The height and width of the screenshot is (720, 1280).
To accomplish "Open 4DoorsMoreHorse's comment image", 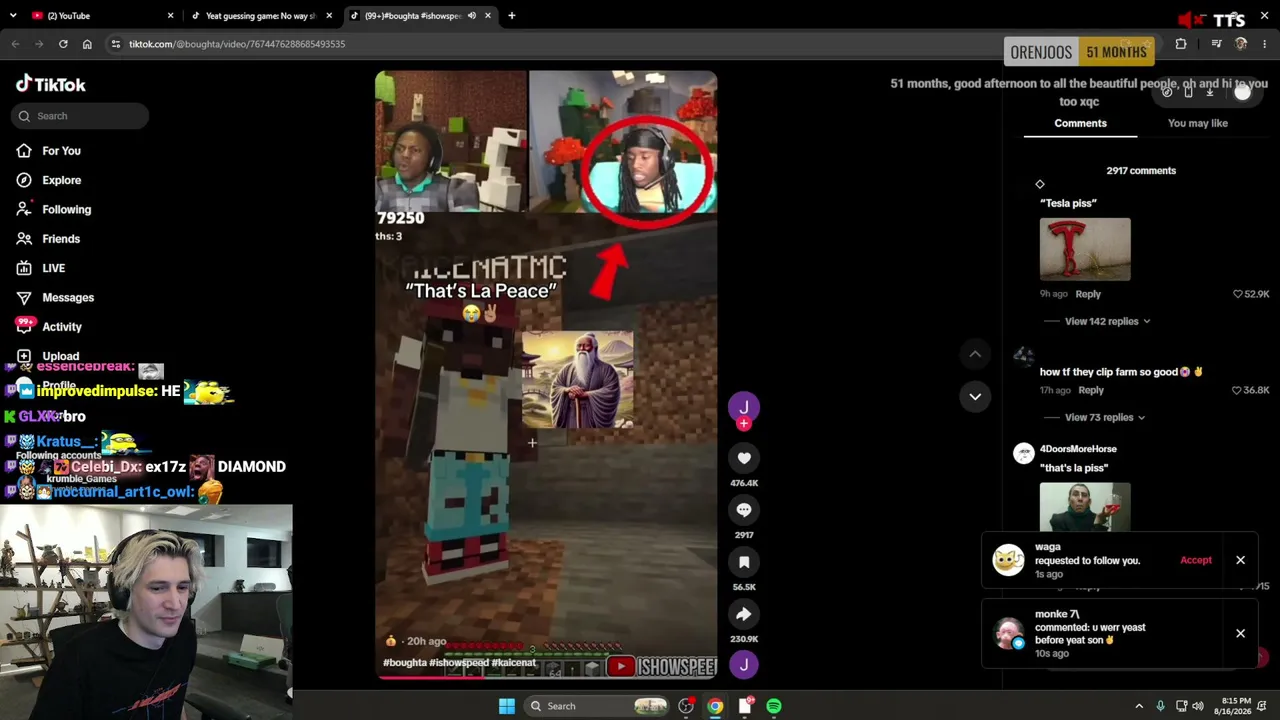I will (x=1085, y=507).
